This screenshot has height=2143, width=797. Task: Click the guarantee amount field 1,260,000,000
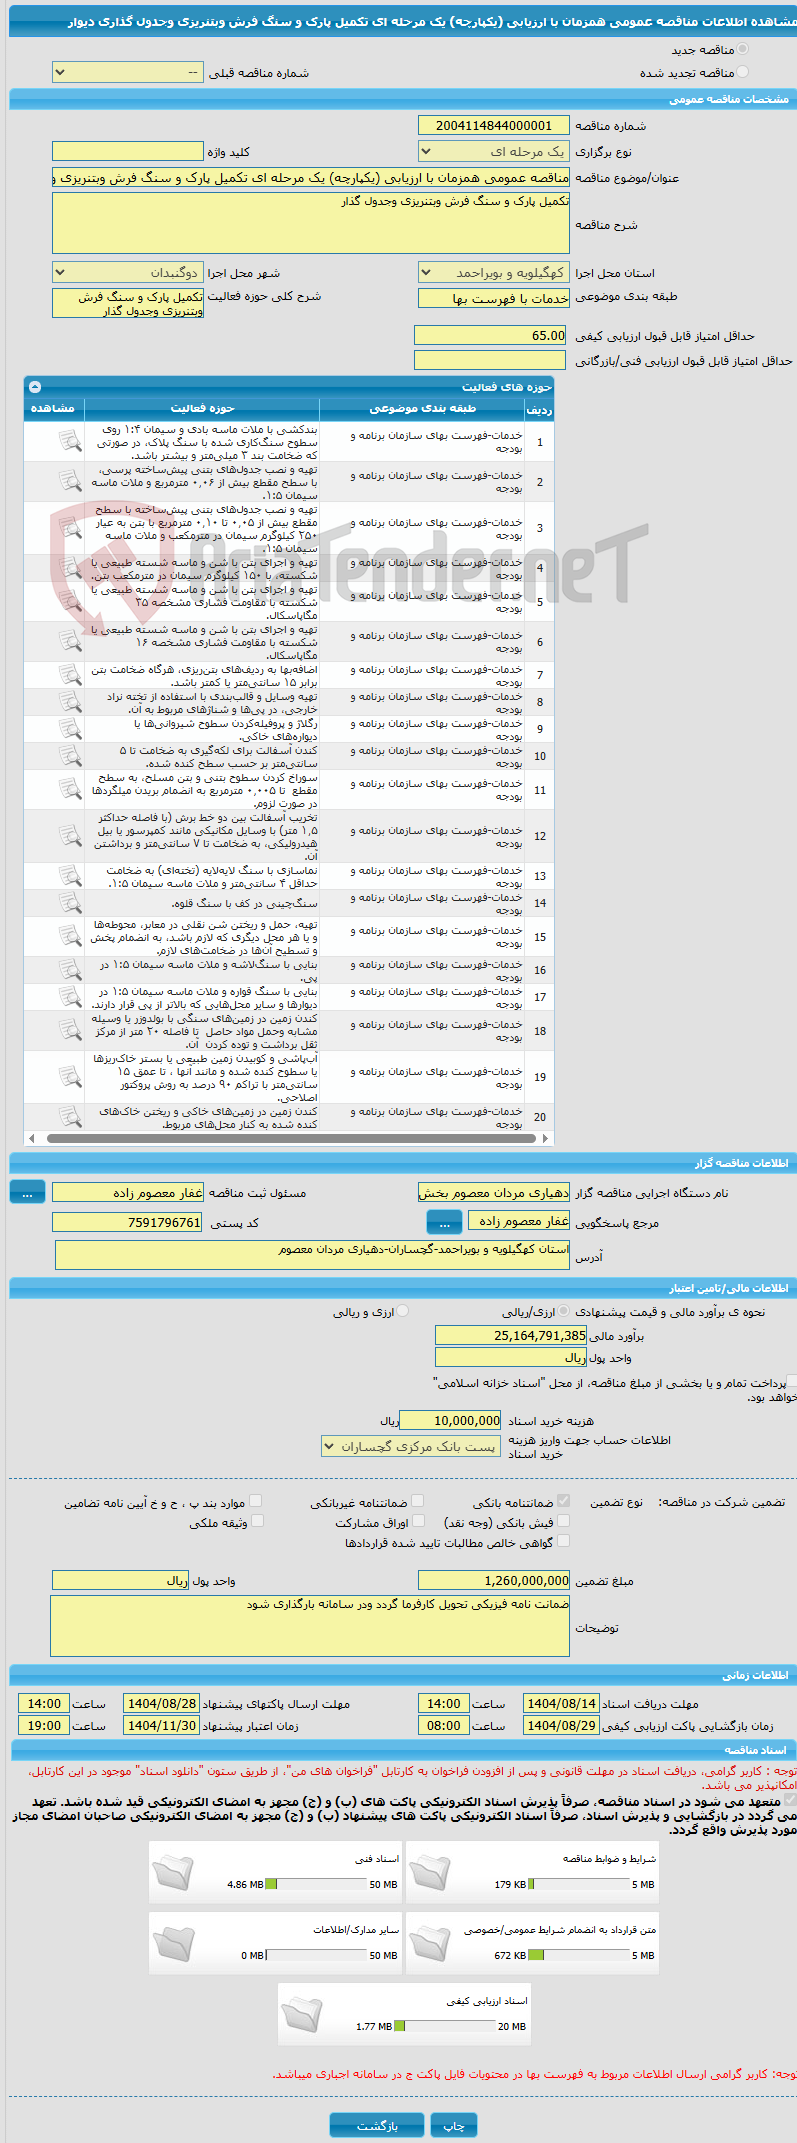(493, 1580)
